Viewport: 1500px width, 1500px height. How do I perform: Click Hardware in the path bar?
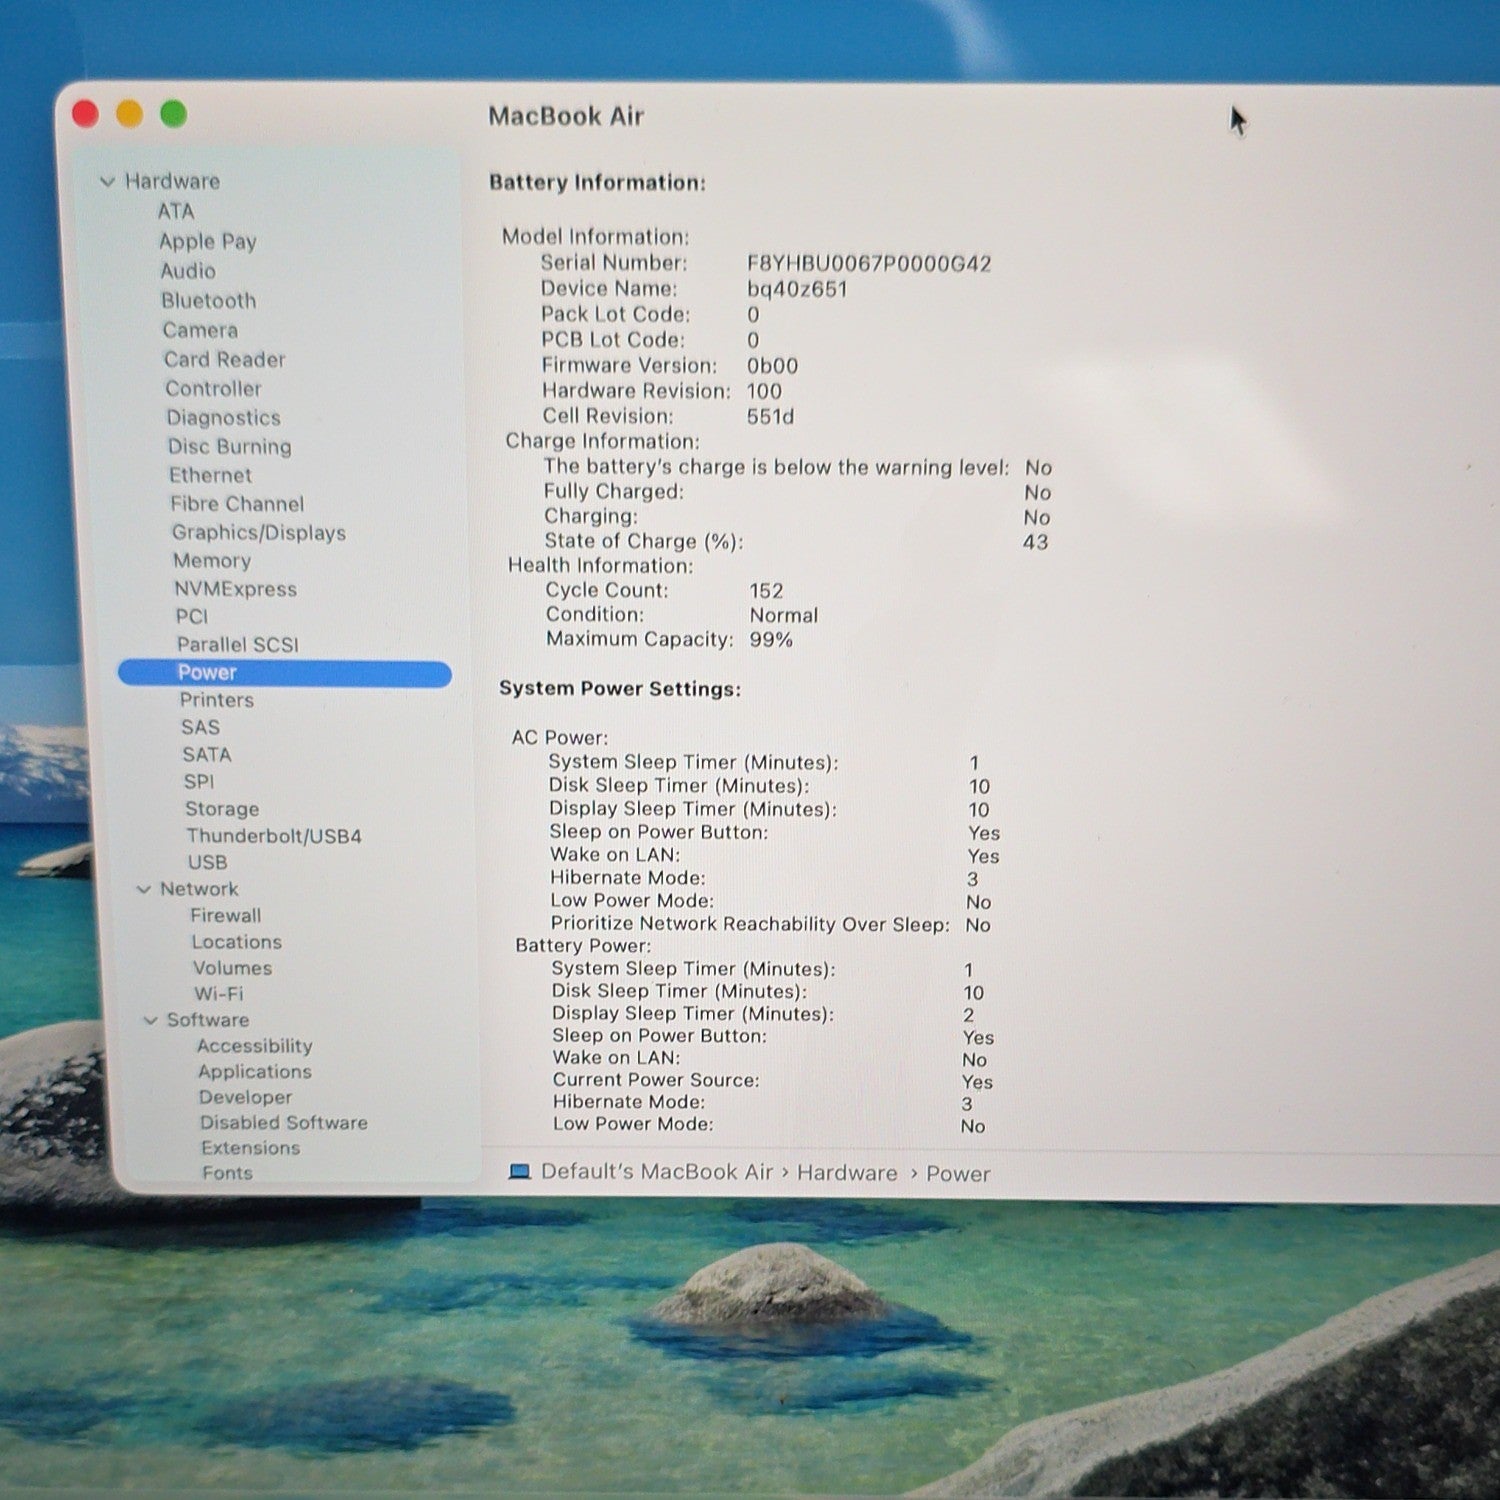(x=847, y=1173)
